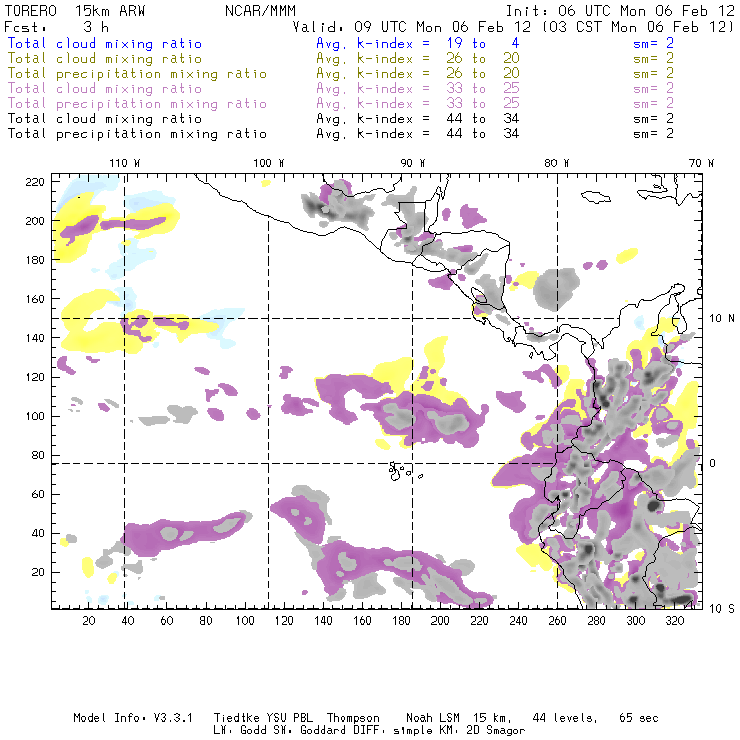Click the 'Init: 06 UTC Mon 06 Feb 12' text
Image resolution: width=740 pixels, height=740 pixels.
[x=620, y=11]
